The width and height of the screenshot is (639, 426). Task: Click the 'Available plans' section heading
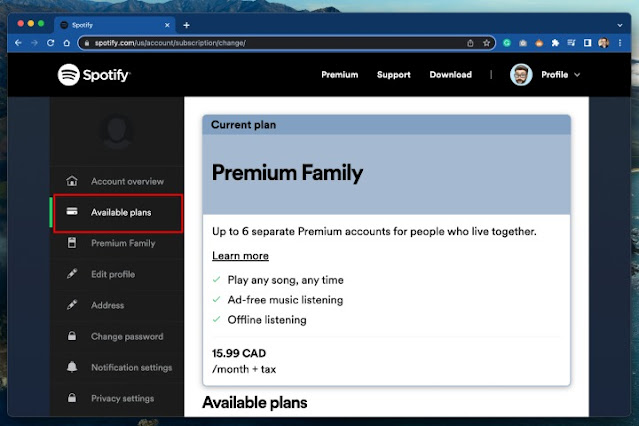(255, 402)
